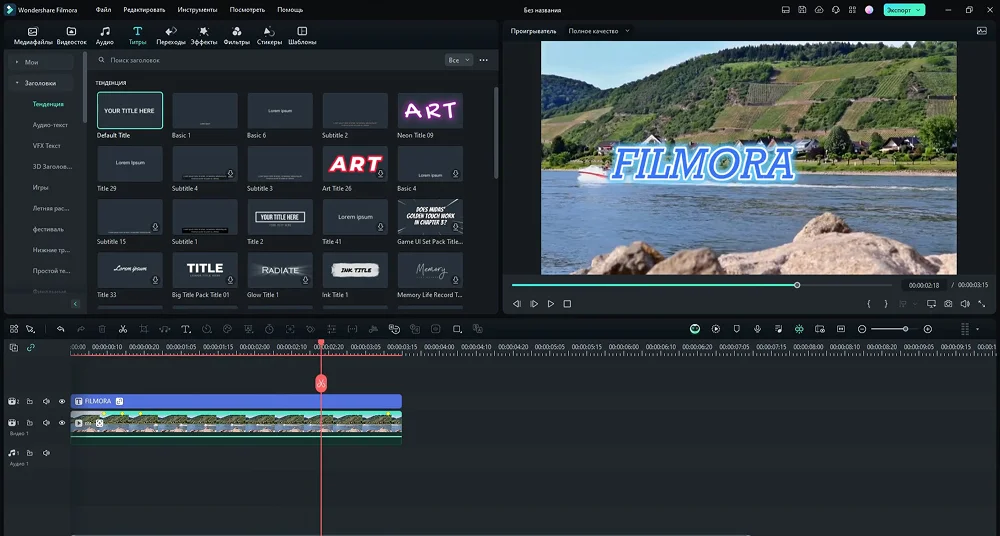Click the timeline zoom-out minus button

(862, 329)
